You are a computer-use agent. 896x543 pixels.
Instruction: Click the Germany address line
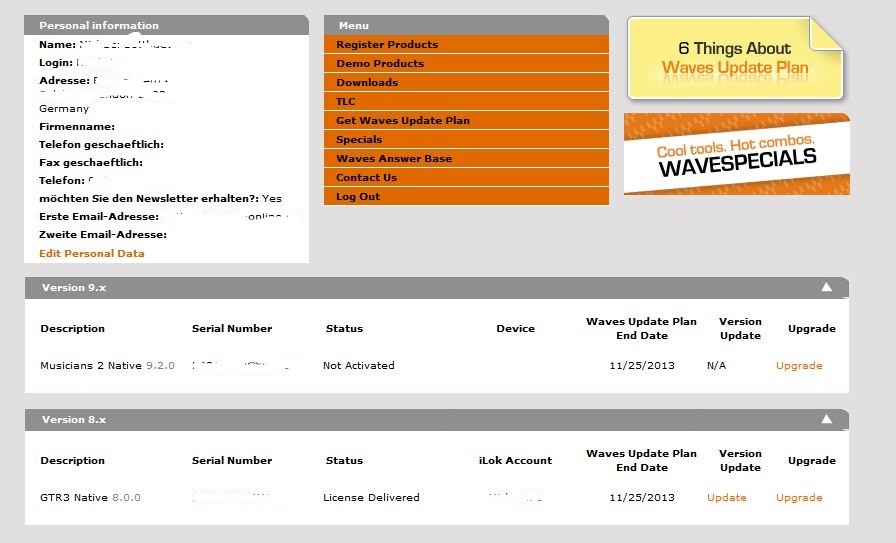(x=64, y=109)
